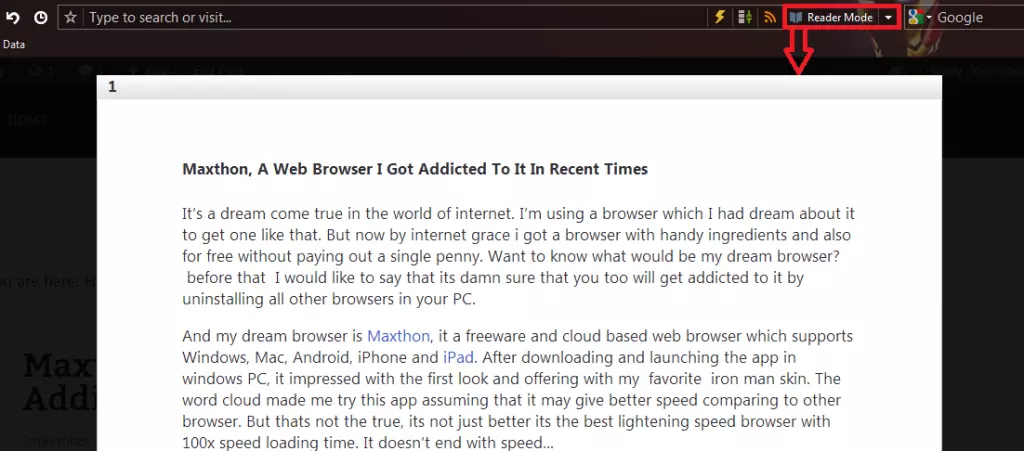This screenshot has height=451, width=1024.
Task: Open the iPad link in article
Action: click(458, 358)
